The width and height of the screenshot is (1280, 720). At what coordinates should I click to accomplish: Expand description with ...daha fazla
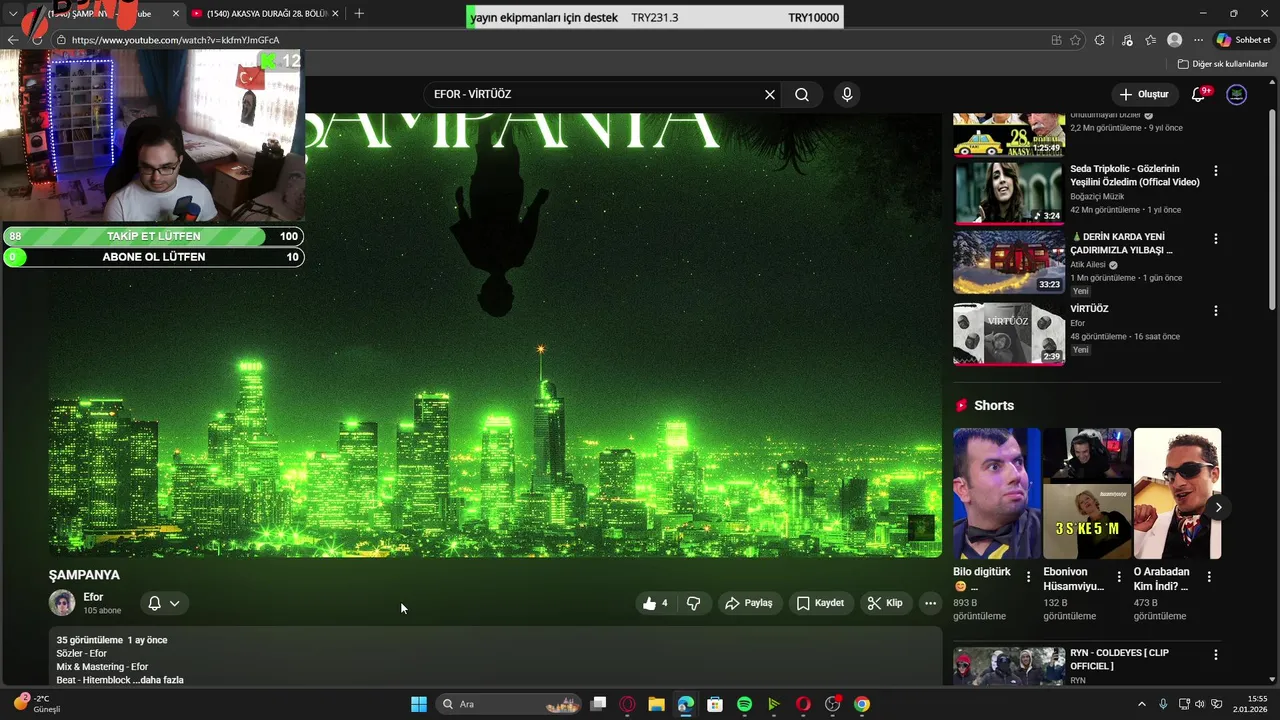158,680
